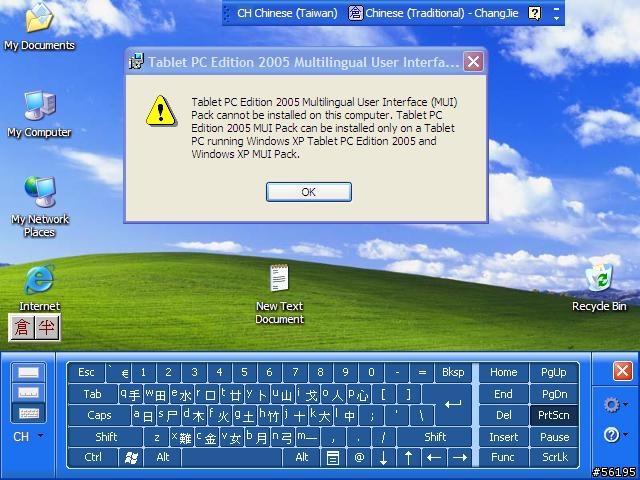Tap the Tab key
The image size is (640, 480).
coord(93,394)
